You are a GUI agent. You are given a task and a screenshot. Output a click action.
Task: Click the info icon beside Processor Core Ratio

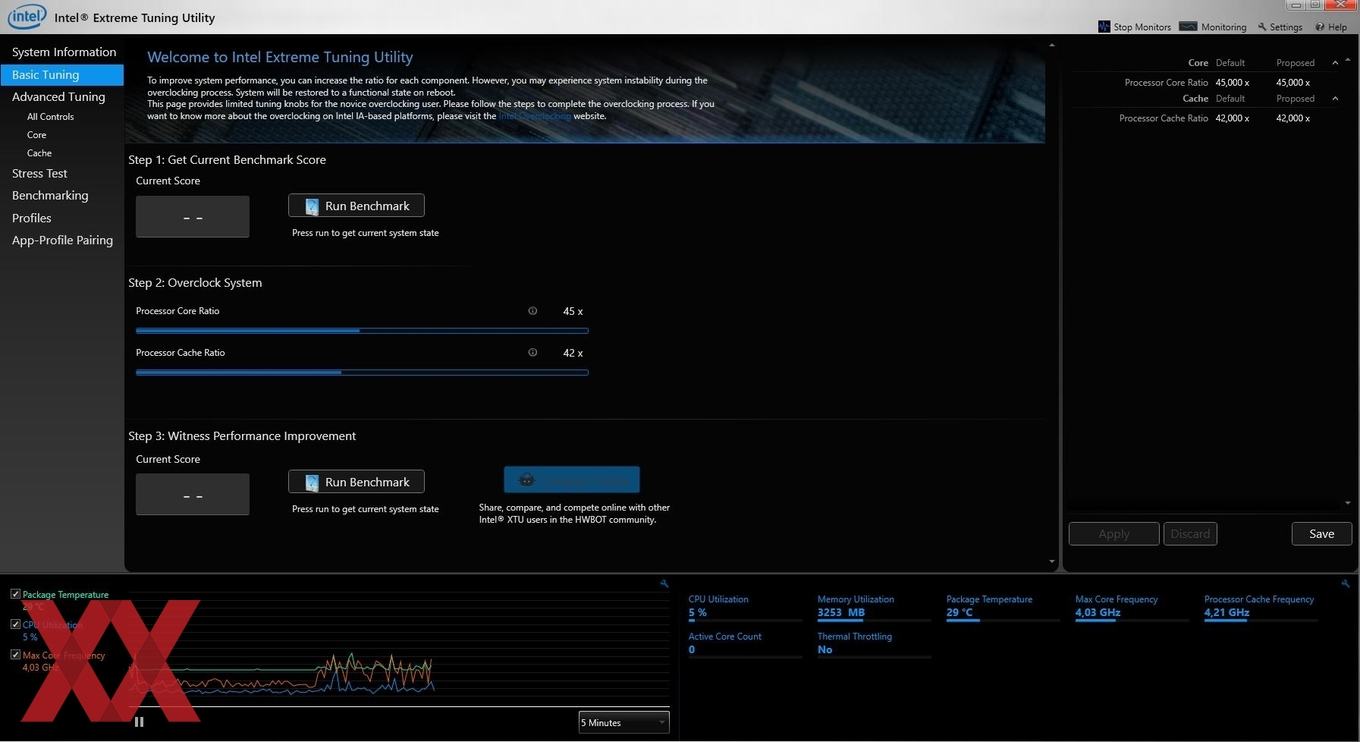[x=532, y=311]
